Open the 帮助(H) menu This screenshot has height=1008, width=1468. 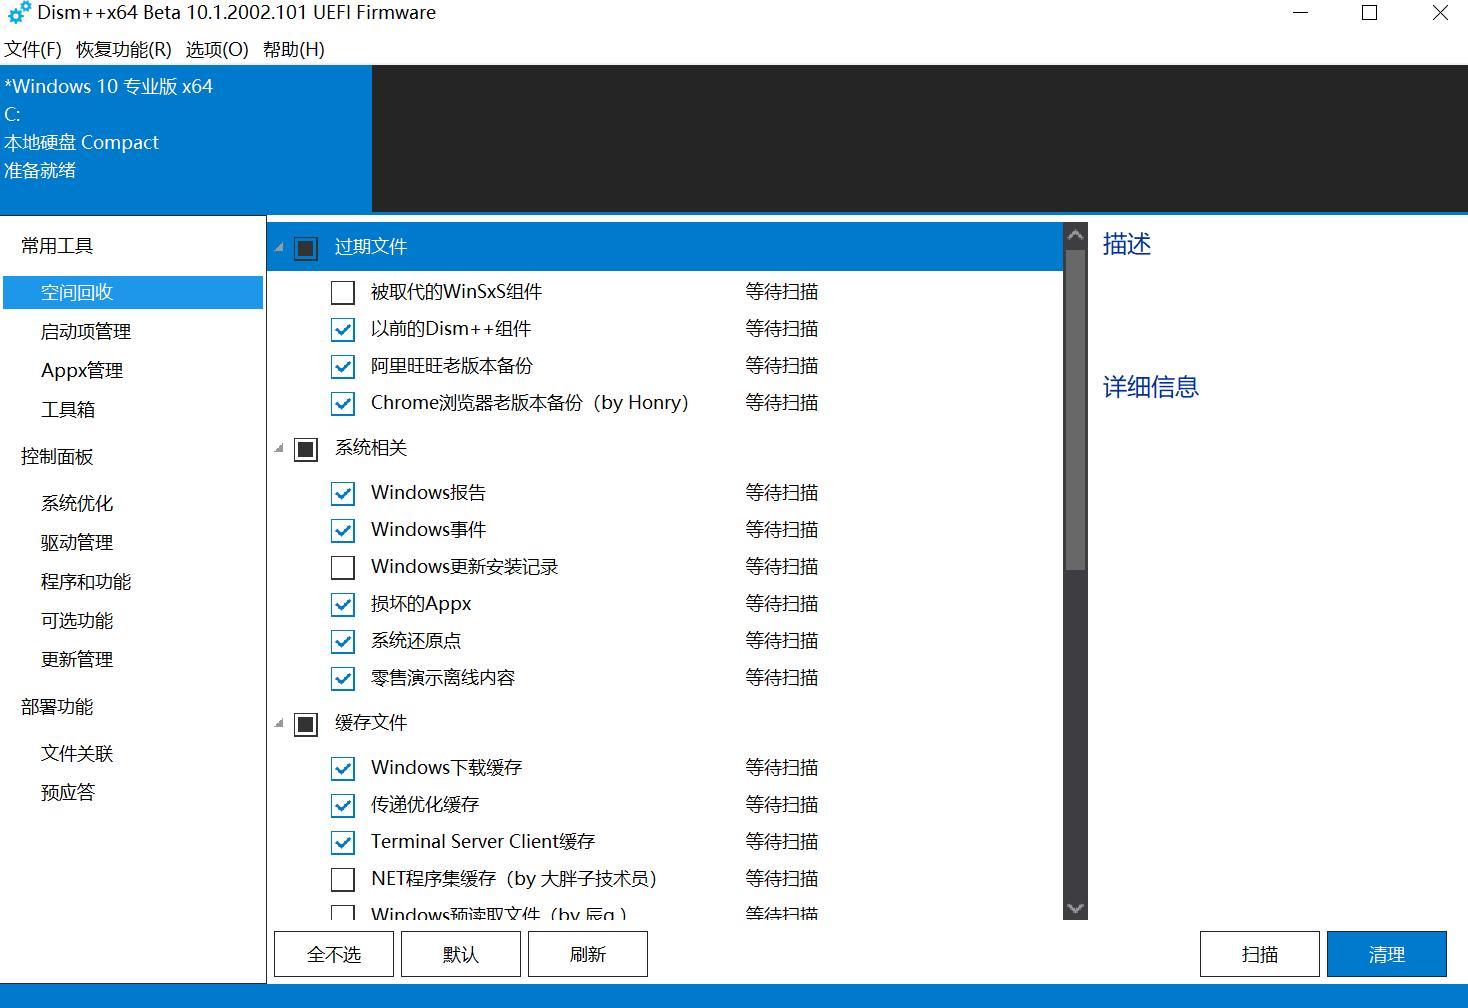click(291, 48)
